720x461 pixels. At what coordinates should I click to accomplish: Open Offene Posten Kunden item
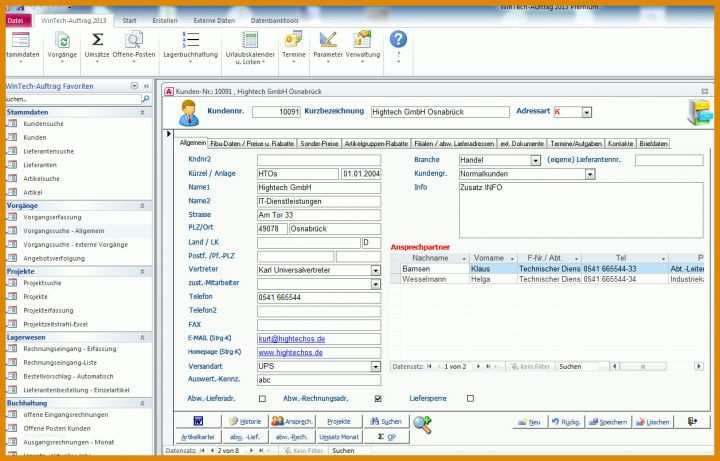pyautogui.click(x=57, y=428)
